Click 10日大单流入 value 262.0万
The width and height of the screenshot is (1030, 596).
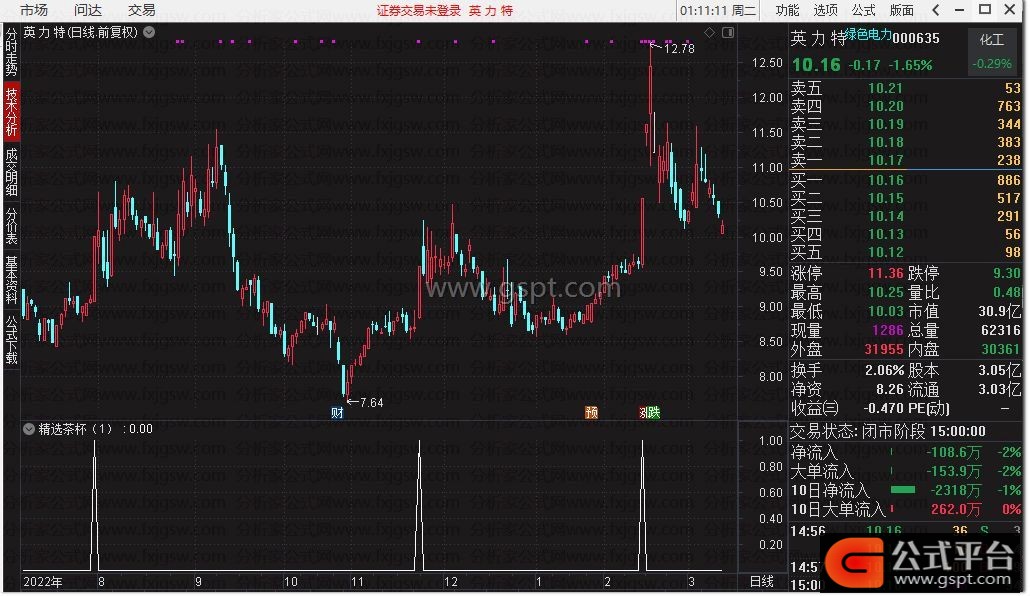(956, 509)
